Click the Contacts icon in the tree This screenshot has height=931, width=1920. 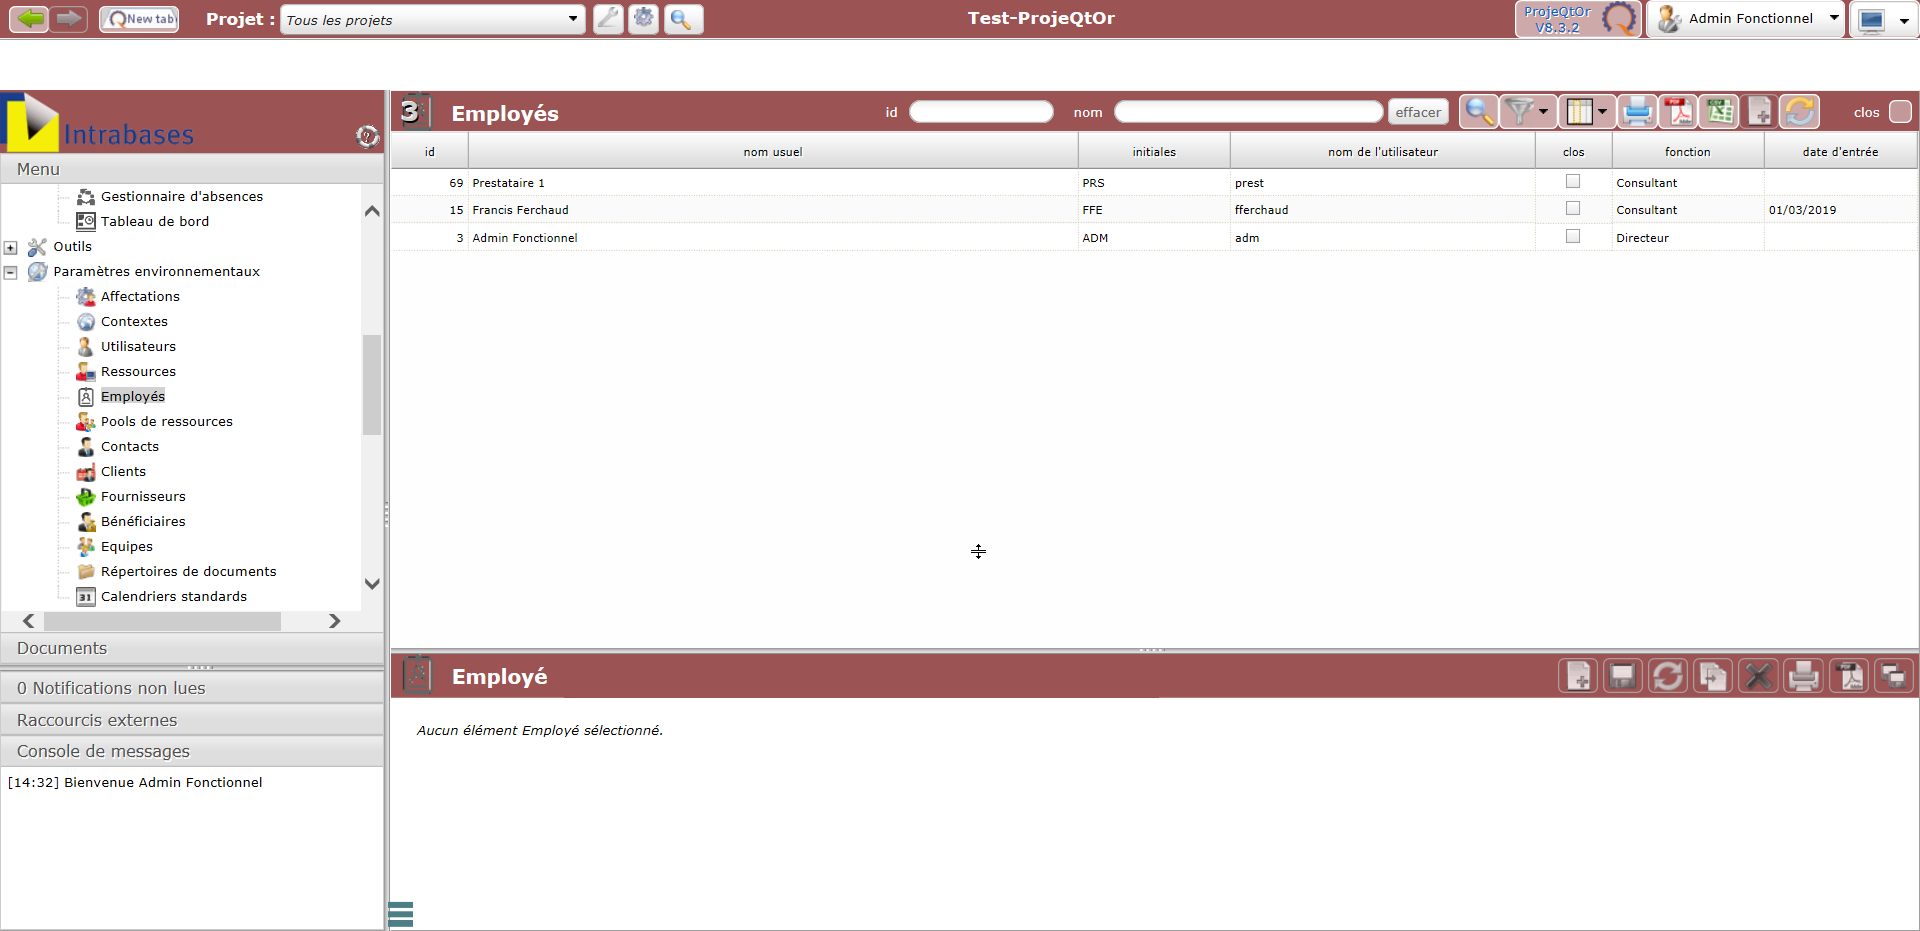click(x=86, y=447)
